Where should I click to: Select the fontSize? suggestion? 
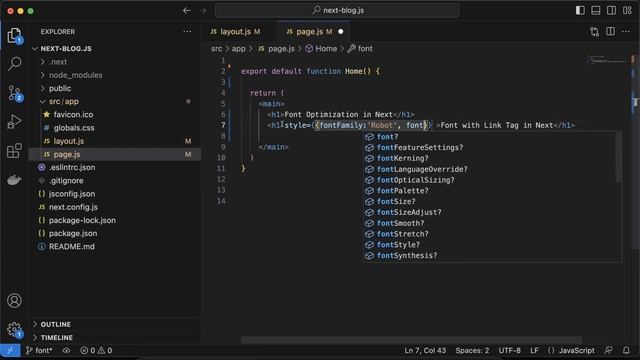(x=492, y=202)
